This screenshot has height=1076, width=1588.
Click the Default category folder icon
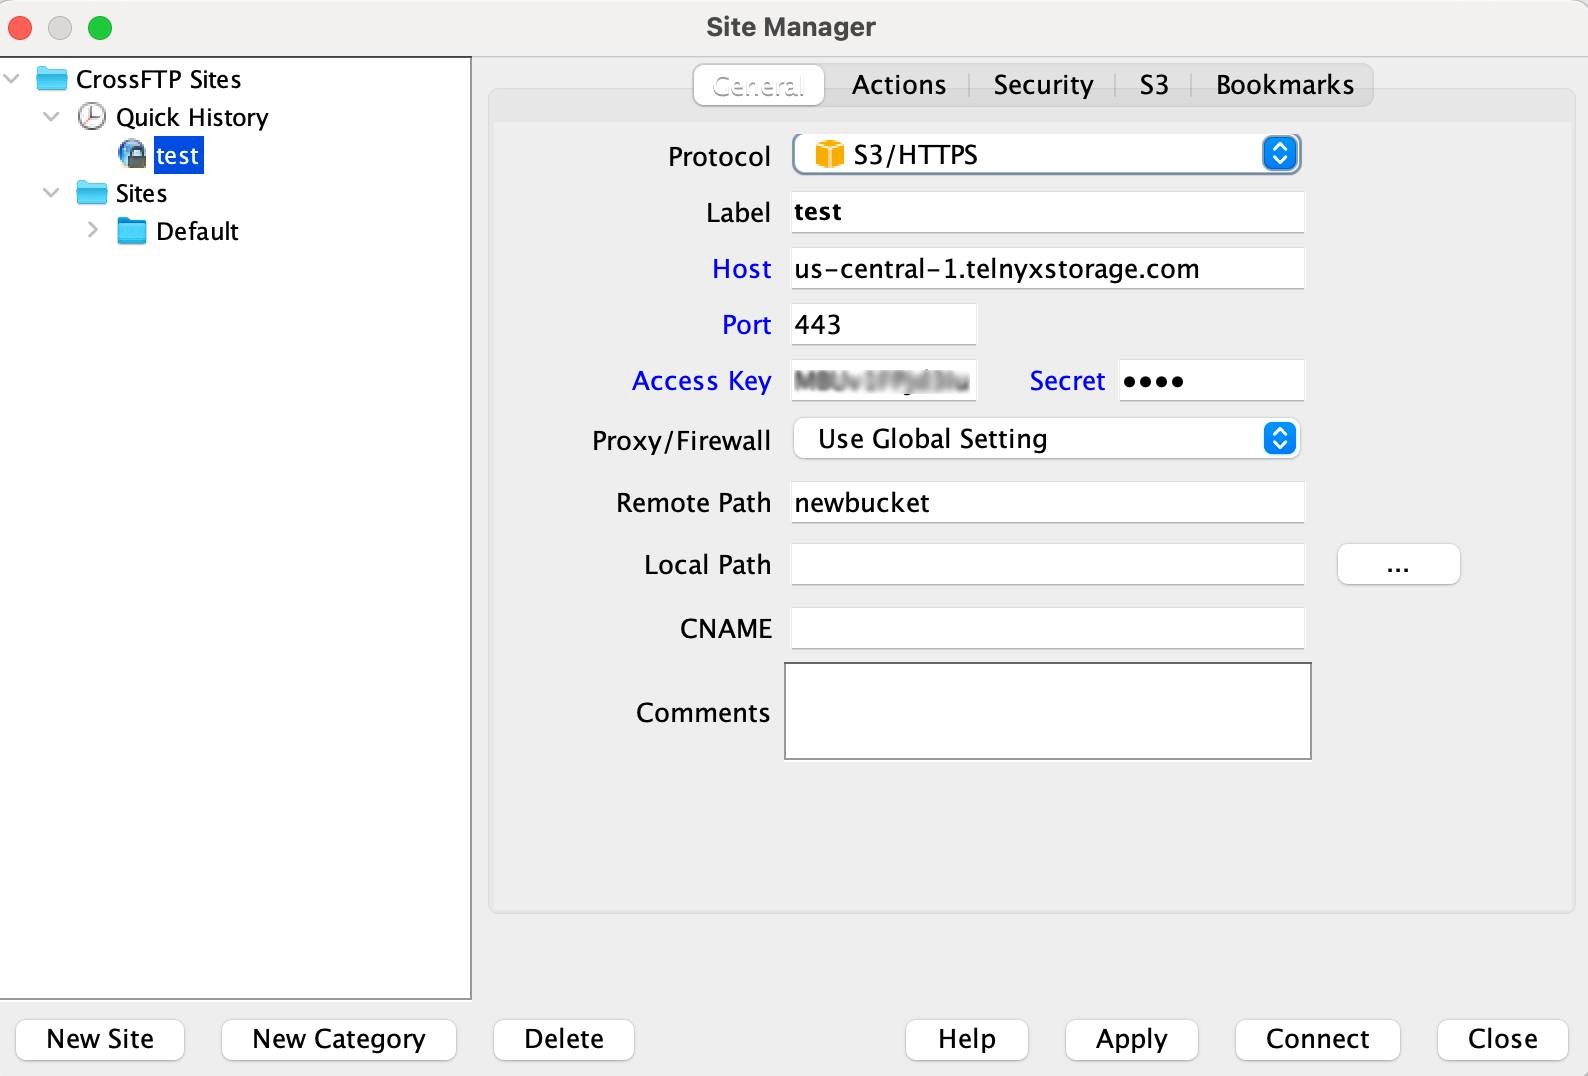131,231
